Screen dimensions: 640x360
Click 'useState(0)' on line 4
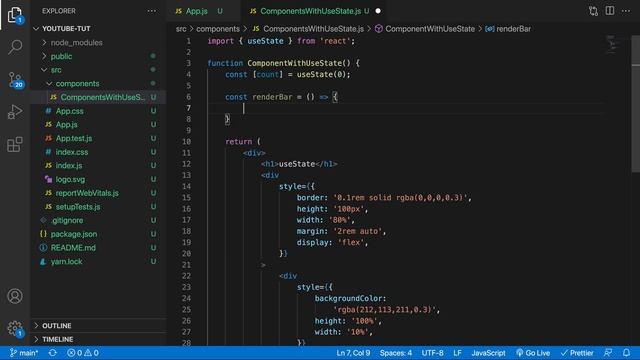tap(321, 75)
